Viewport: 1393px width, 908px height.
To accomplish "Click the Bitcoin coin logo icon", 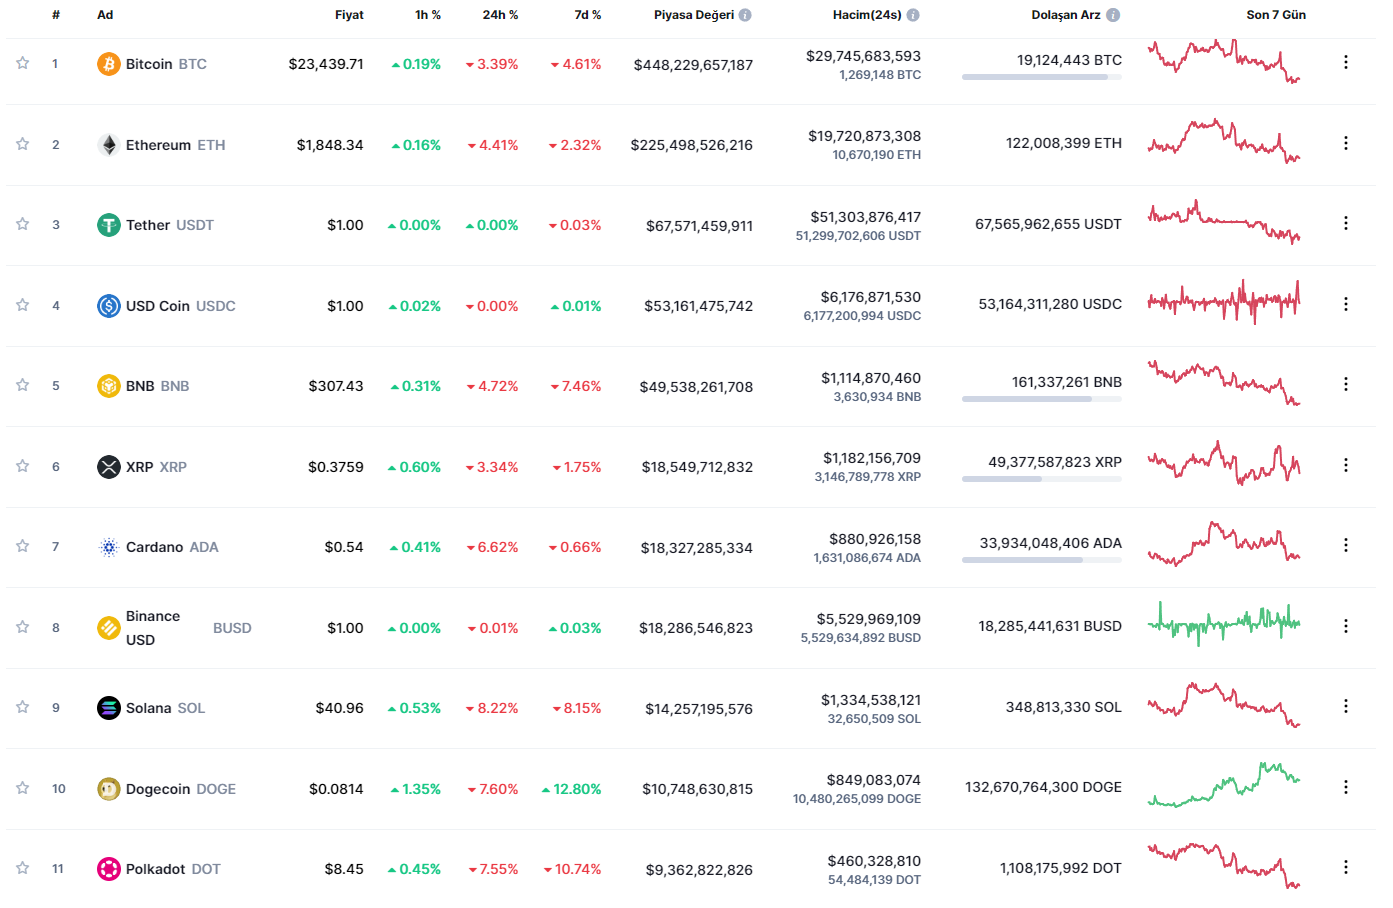I will tap(108, 64).
